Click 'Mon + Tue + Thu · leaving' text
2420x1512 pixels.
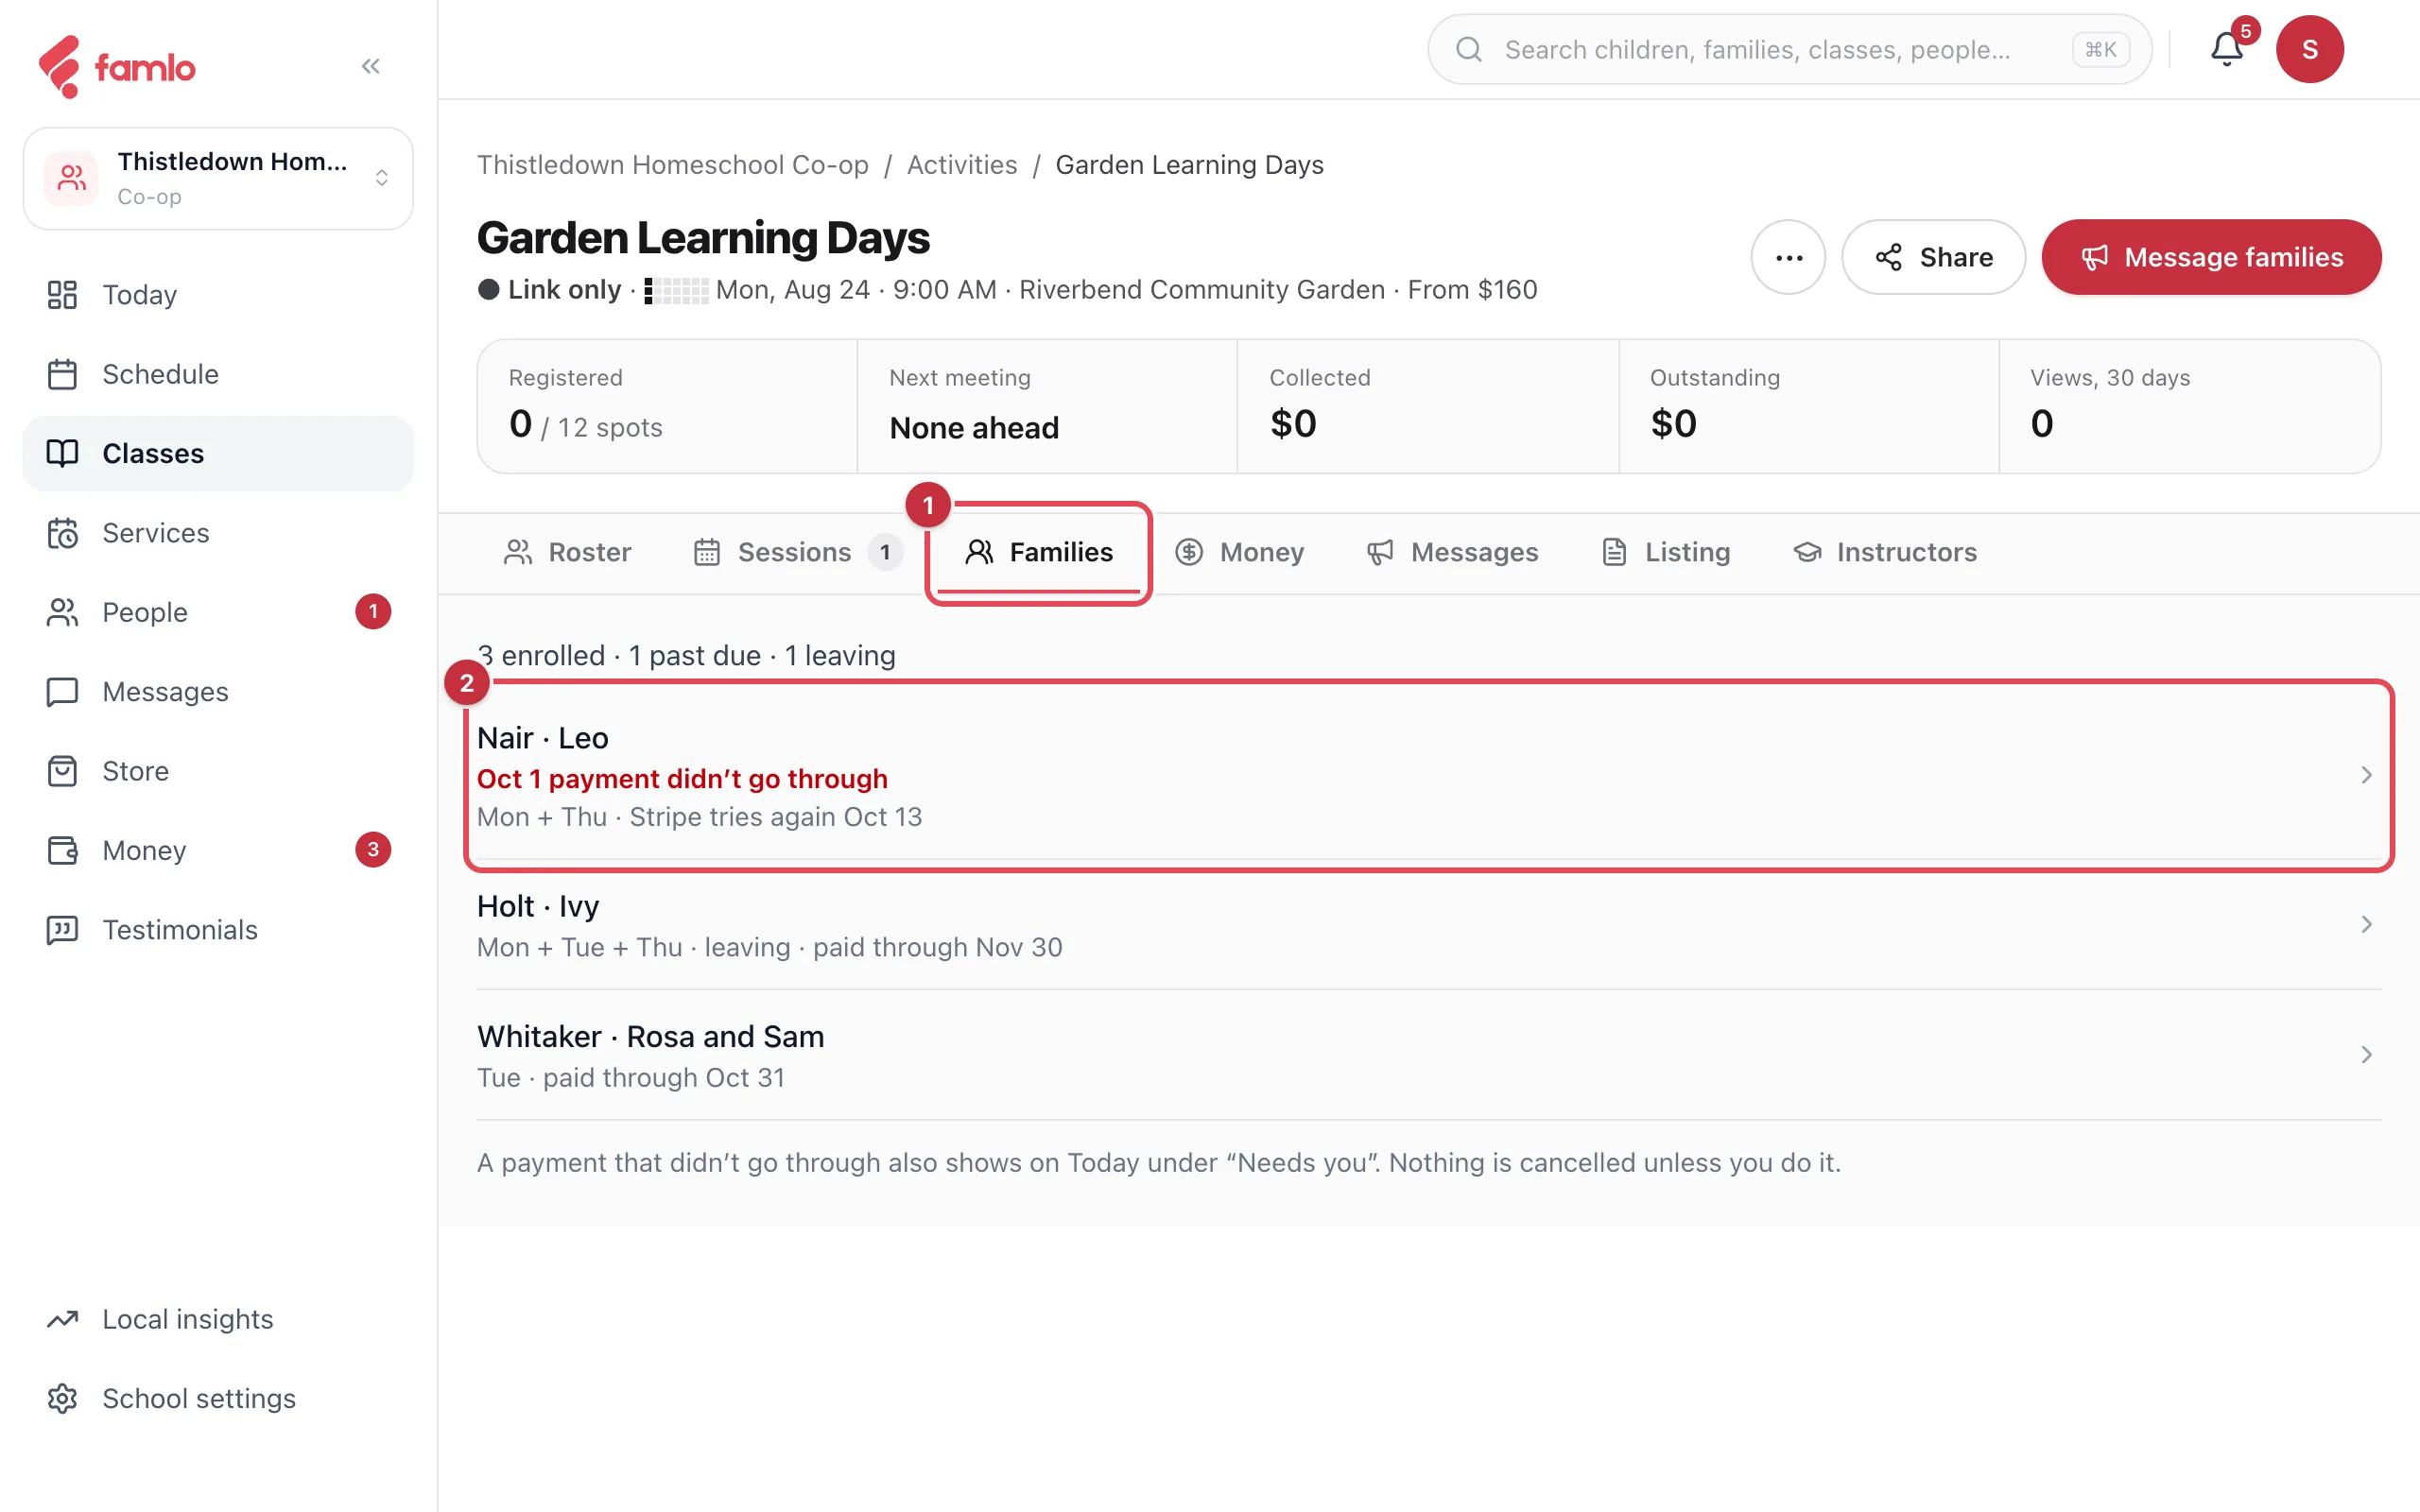tap(634, 947)
